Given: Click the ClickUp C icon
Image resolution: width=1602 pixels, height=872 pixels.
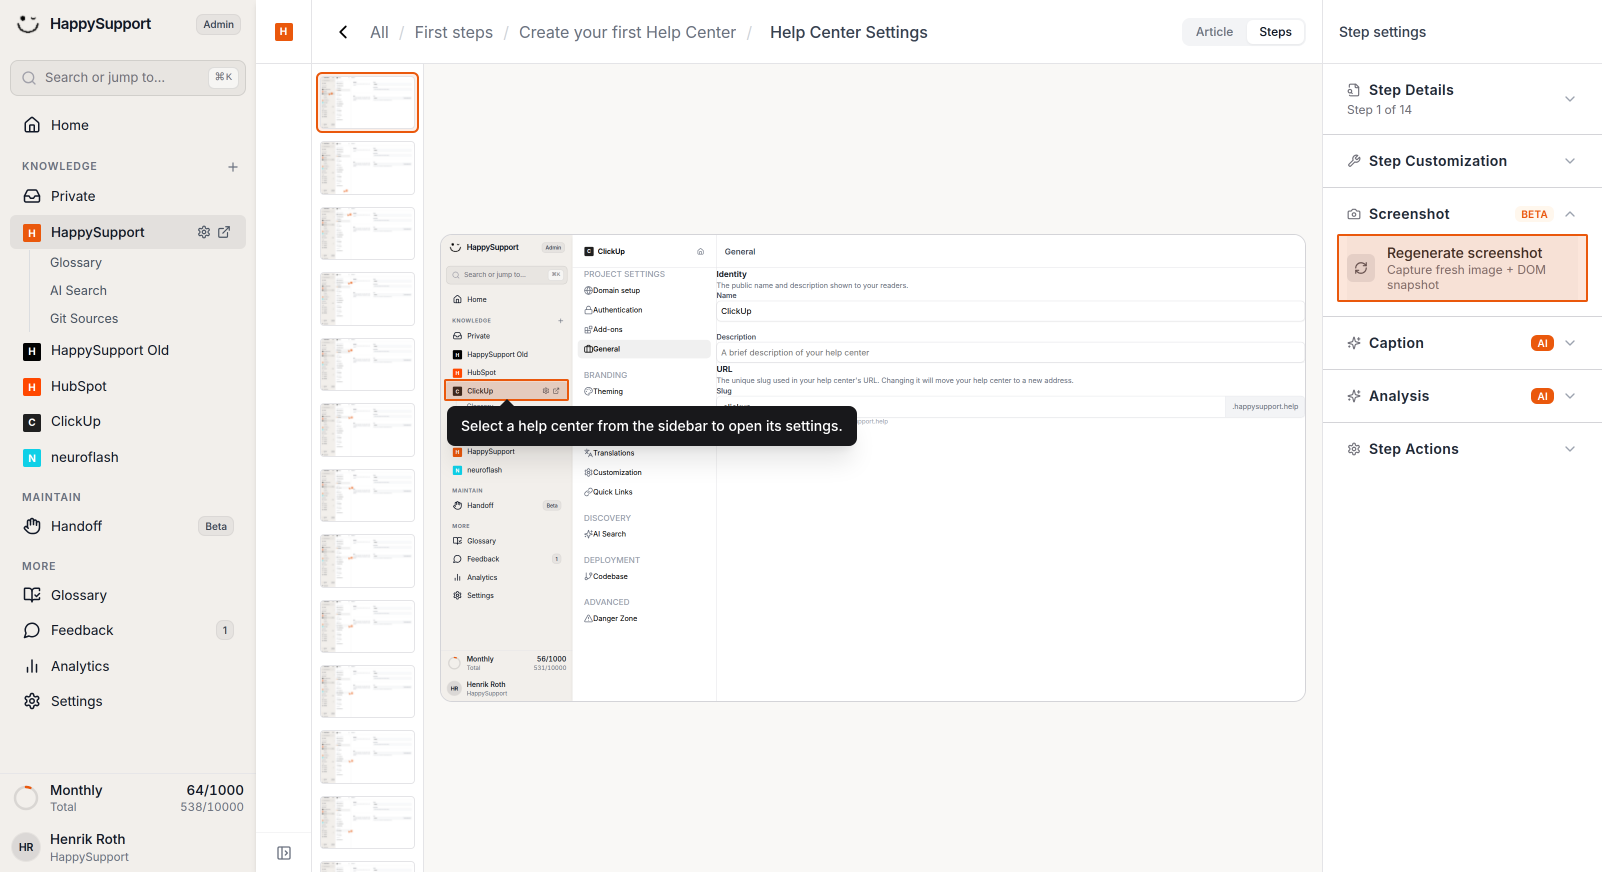Looking at the screenshot, I should point(32,422).
